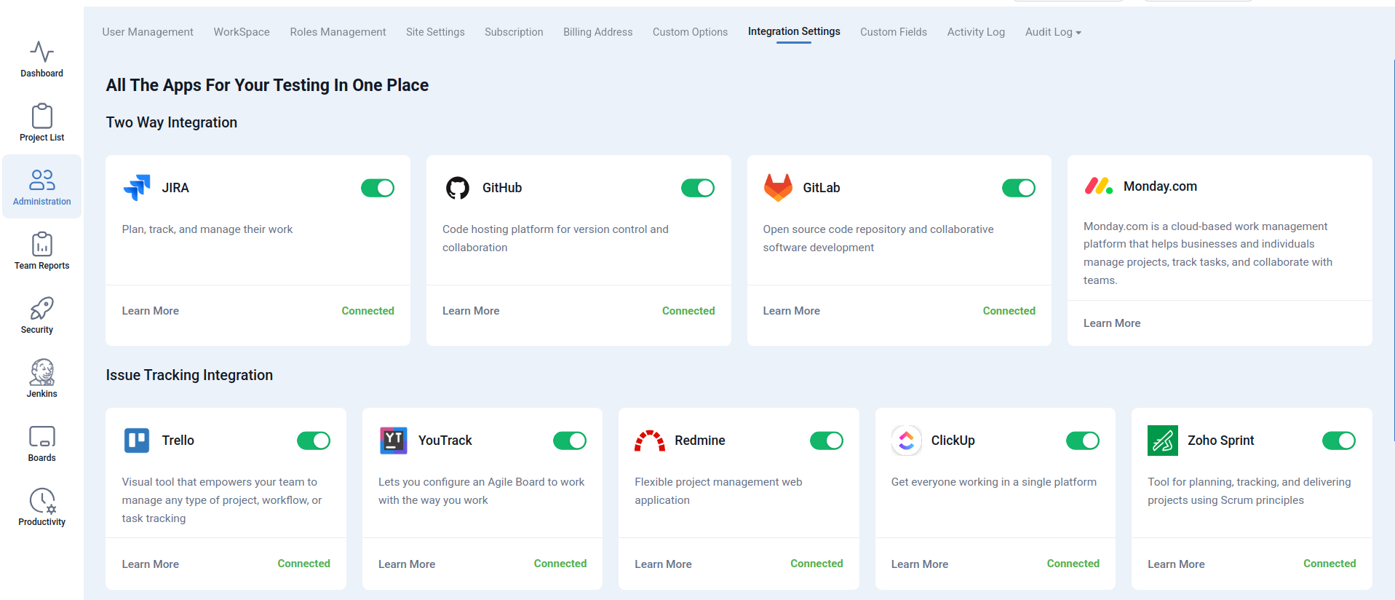
Task: Click Learn More on the Monday.com card
Action: tap(1111, 323)
